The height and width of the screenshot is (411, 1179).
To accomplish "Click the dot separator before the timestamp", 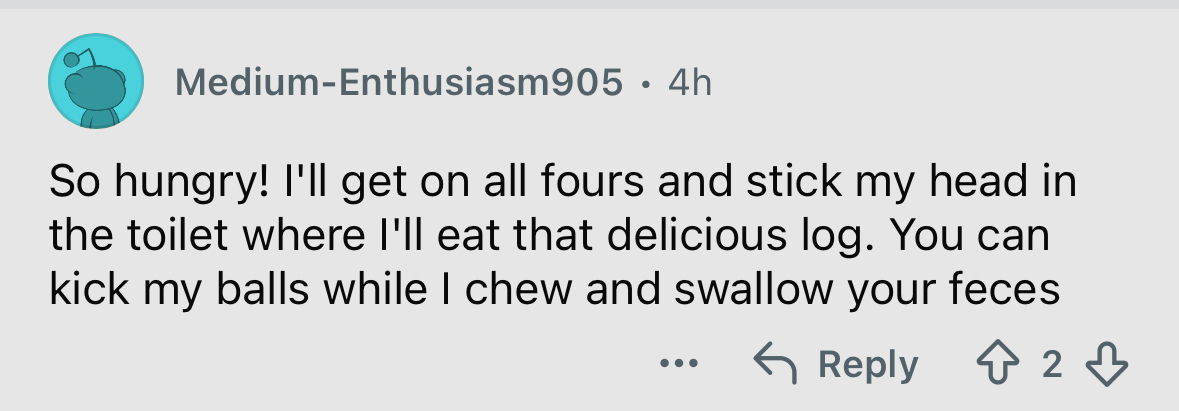I will [646, 84].
